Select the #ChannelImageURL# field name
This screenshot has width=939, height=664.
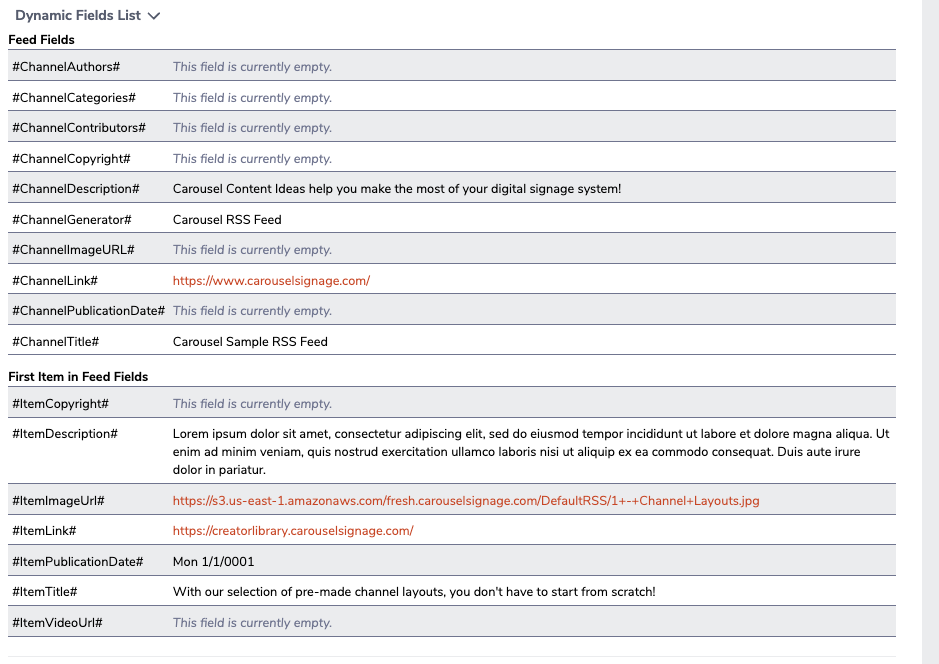(73, 250)
